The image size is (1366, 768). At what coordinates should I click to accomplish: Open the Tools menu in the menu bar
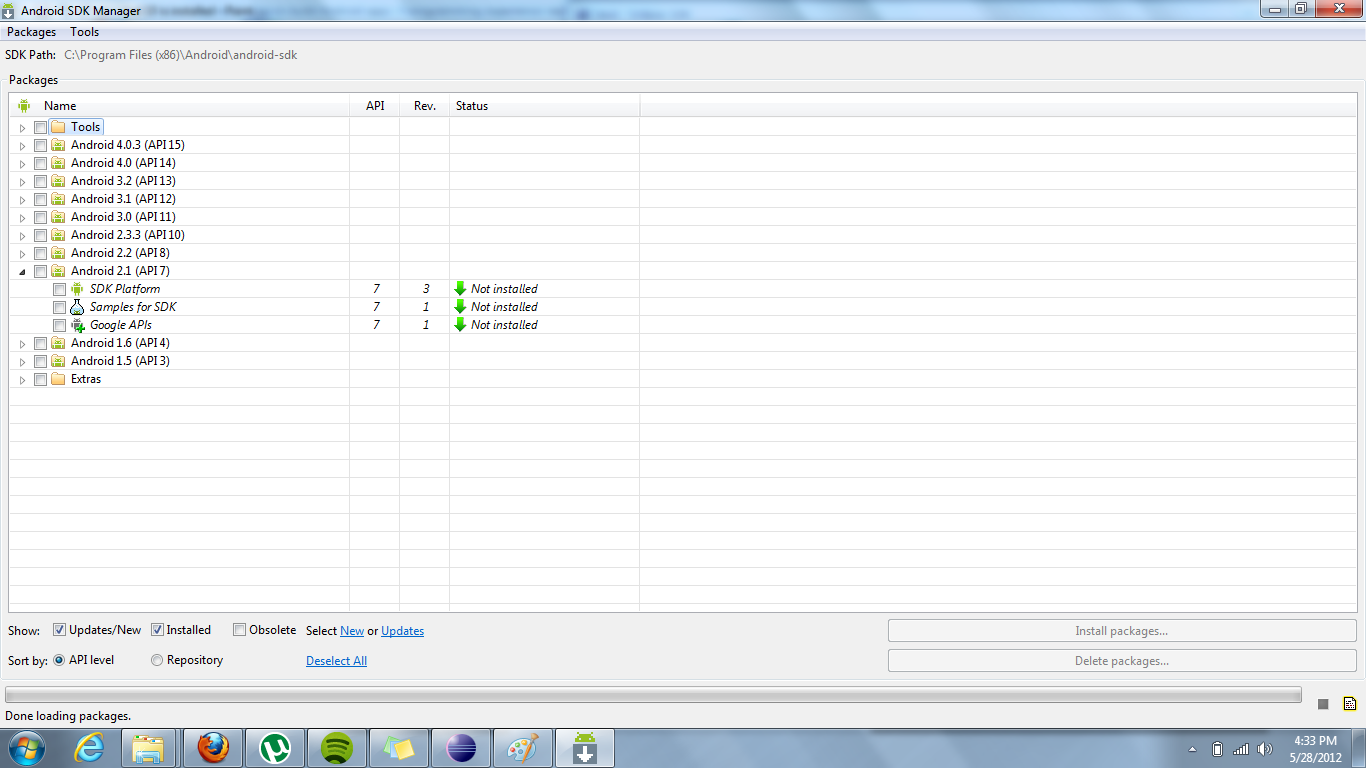(85, 32)
